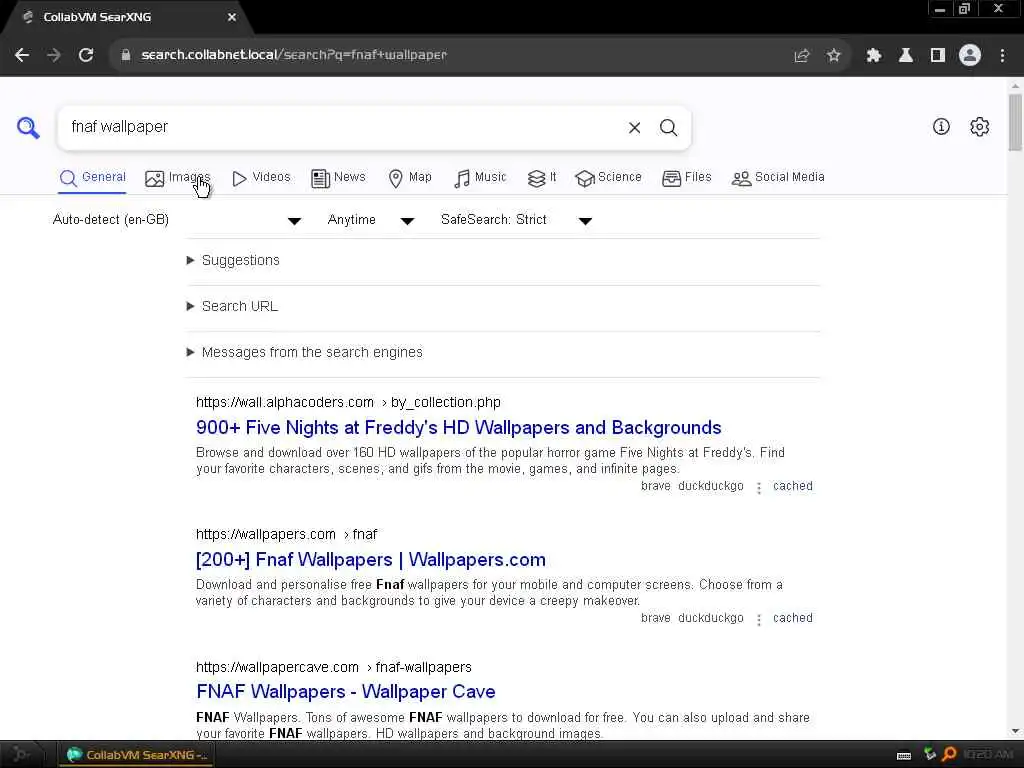Close the CollabVM SearXNG tab
1024x768 pixels.
click(232, 17)
